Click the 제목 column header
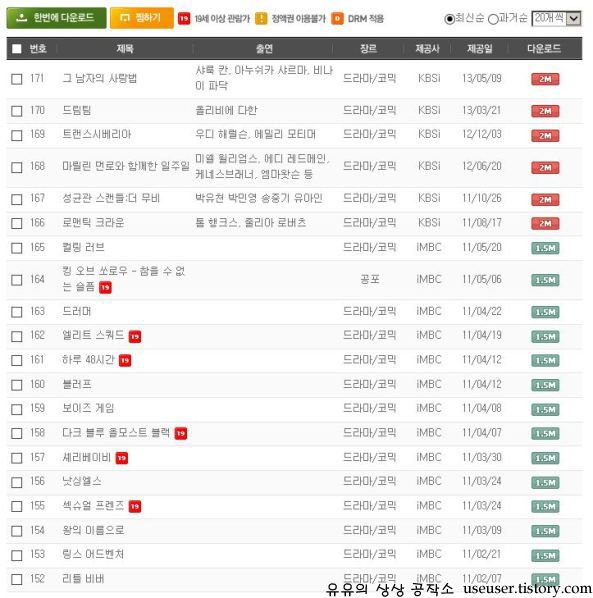This screenshot has height=598, width=593. click(125, 48)
